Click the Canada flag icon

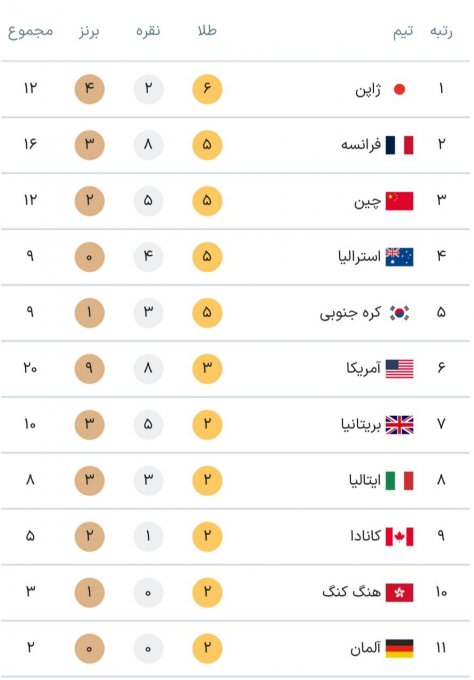point(399,536)
